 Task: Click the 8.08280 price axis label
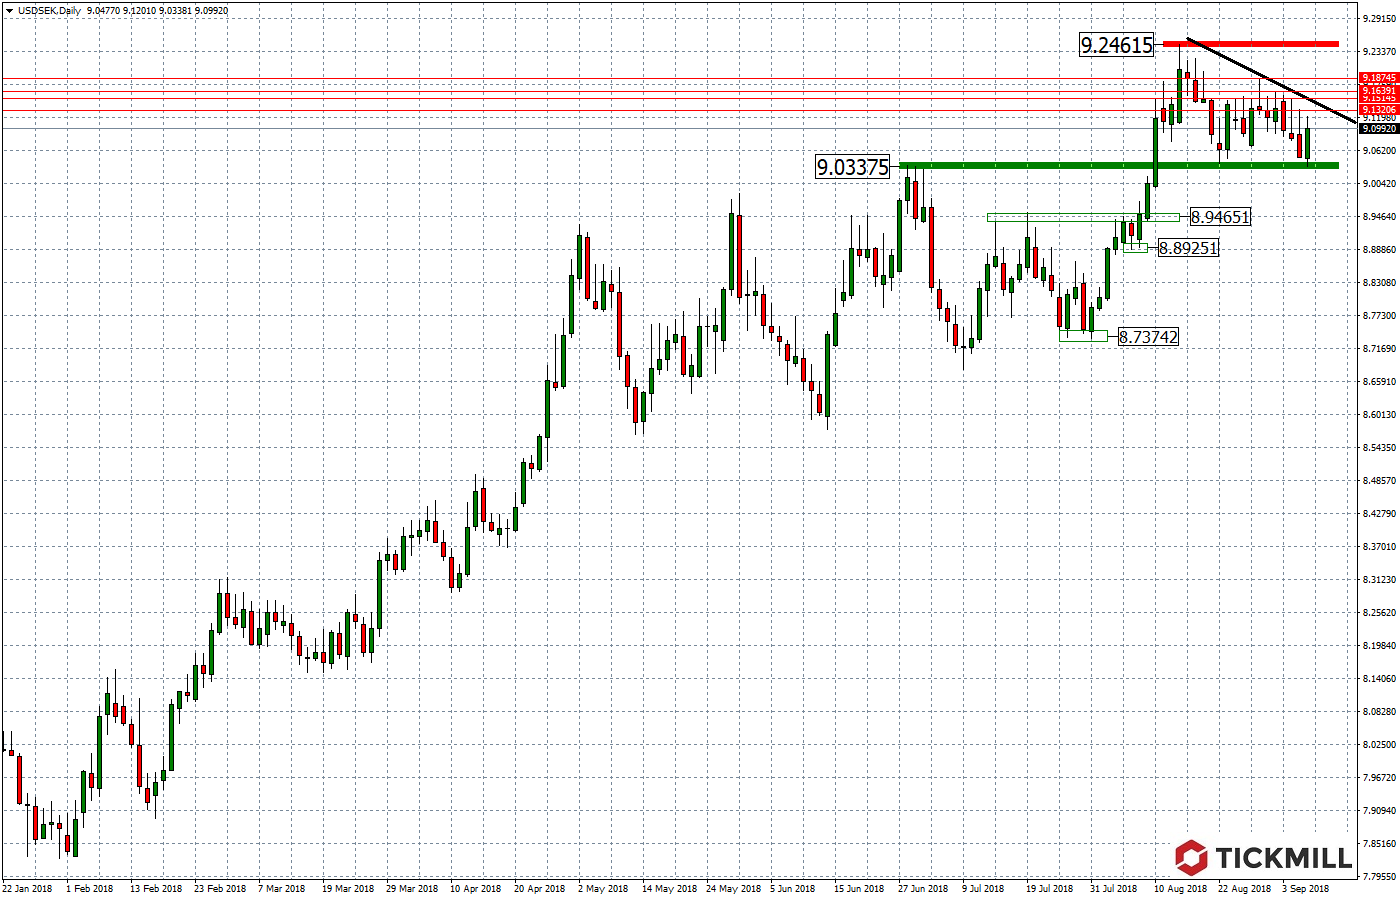point(1379,711)
